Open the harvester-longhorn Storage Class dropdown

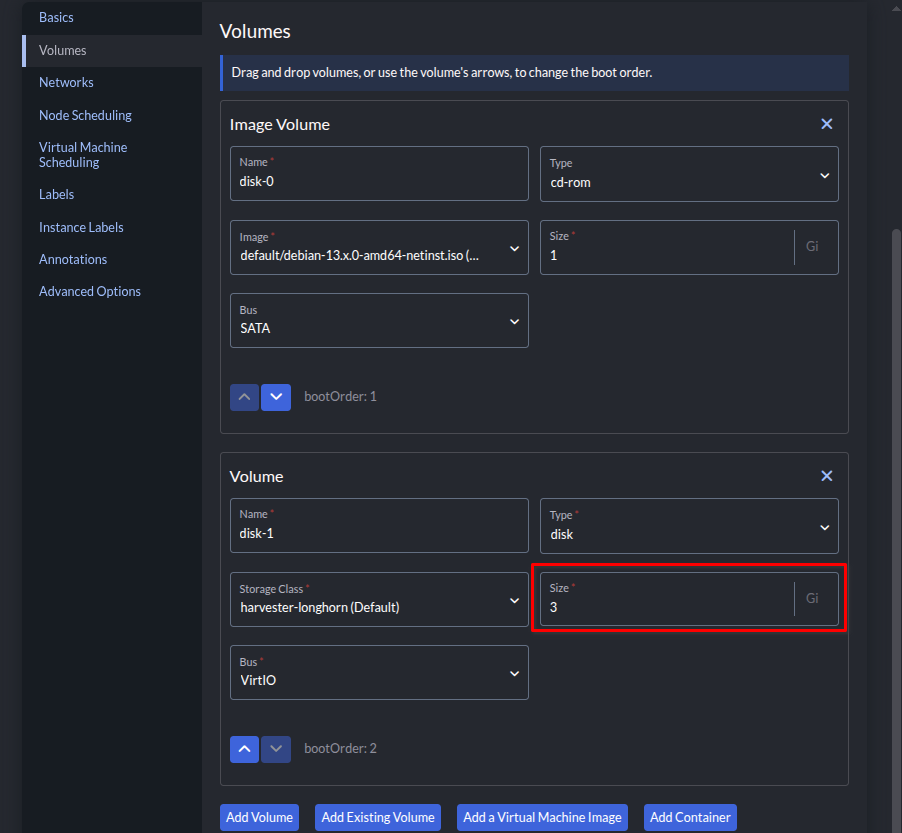[x=379, y=599]
